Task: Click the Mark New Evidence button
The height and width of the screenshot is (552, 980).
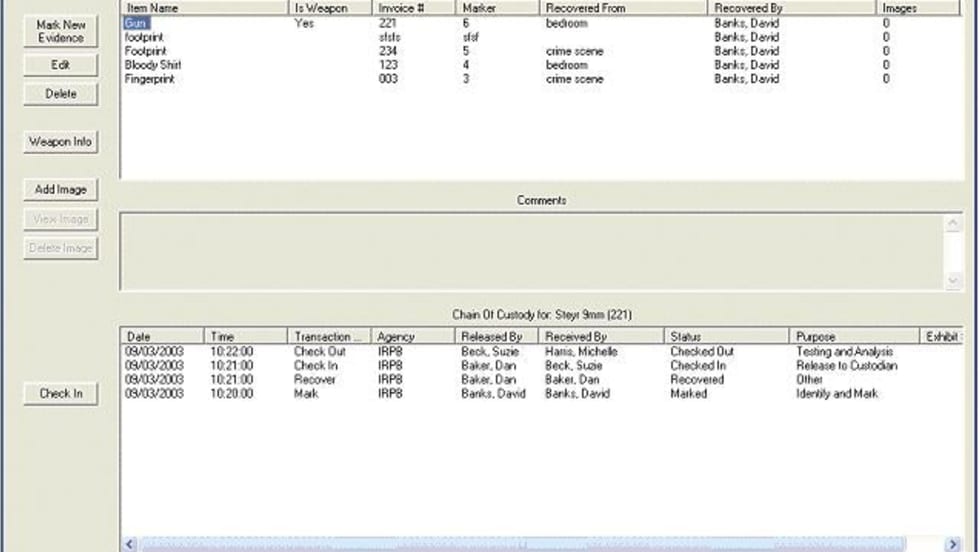Action: [60, 31]
